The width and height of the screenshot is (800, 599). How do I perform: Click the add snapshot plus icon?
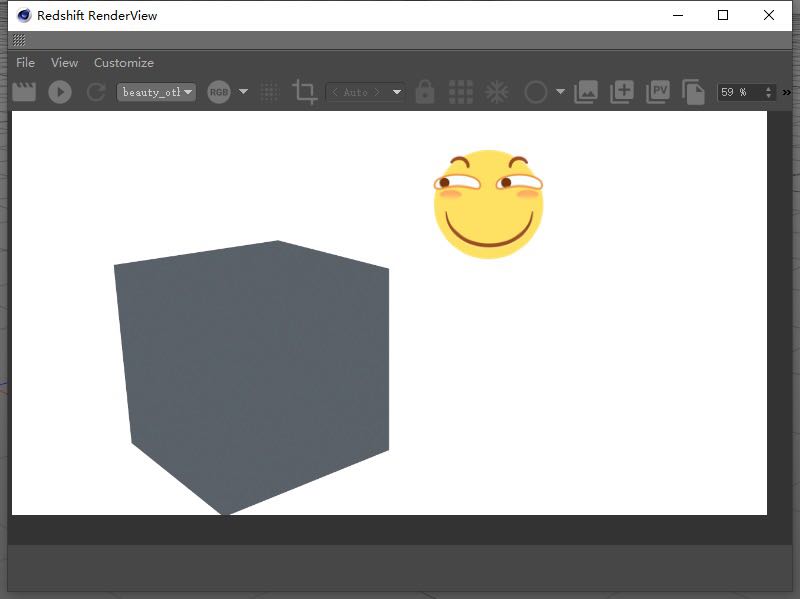coord(622,92)
